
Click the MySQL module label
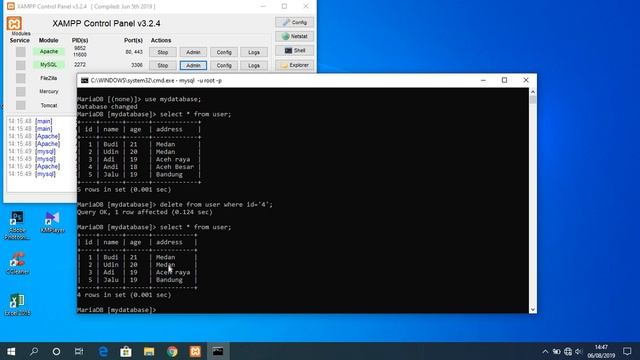pyautogui.click(x=49, y=64)
